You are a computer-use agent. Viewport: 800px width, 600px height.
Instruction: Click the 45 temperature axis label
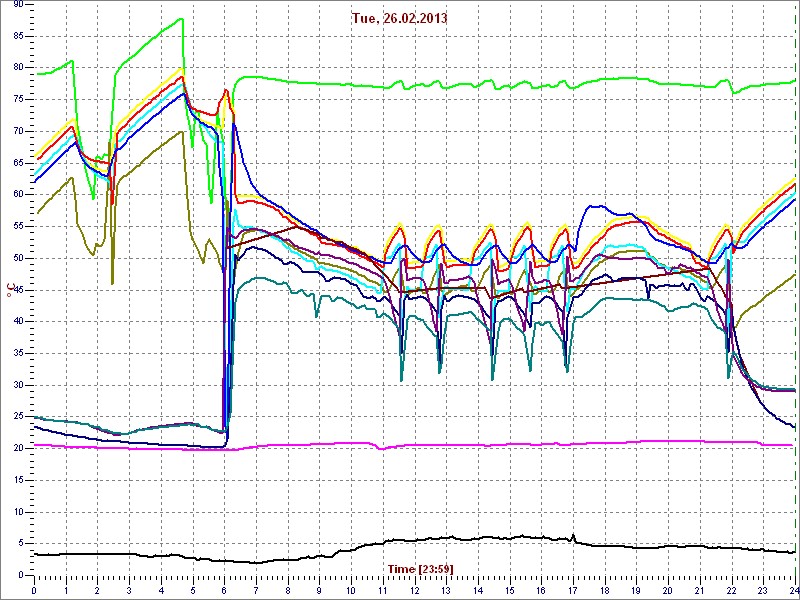point(18,290)
